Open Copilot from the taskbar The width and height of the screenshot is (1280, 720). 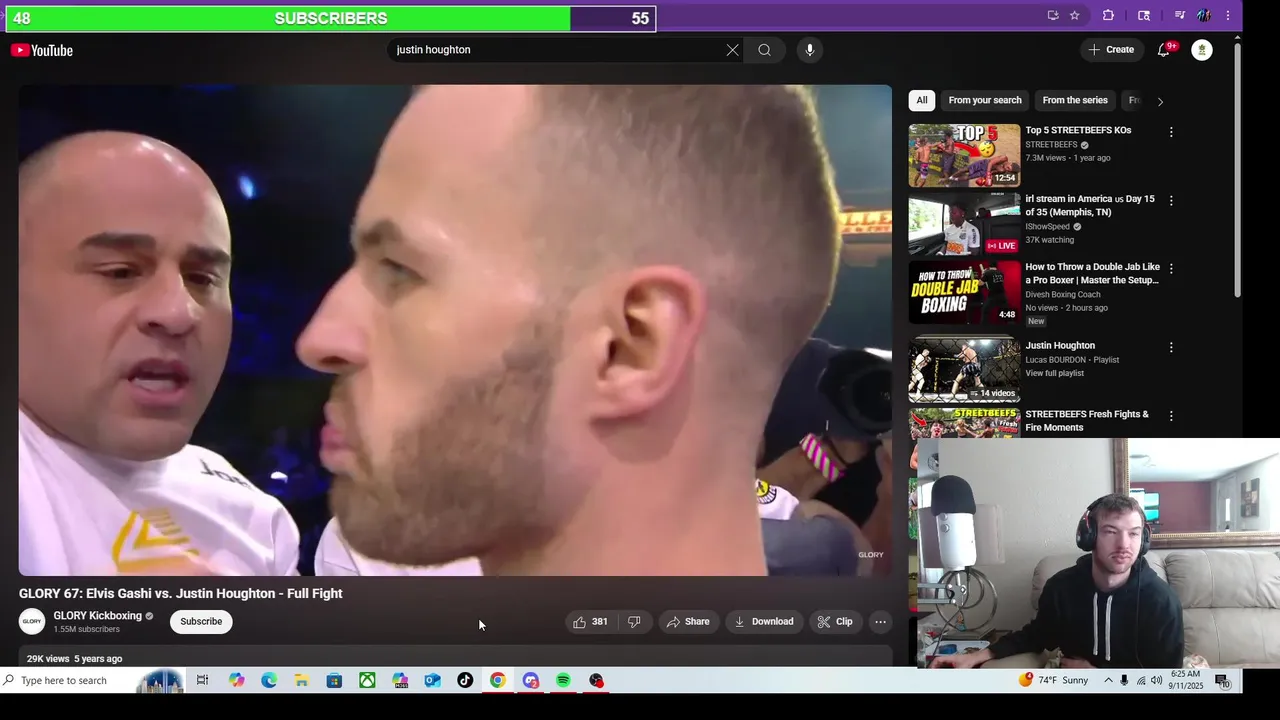236,681
